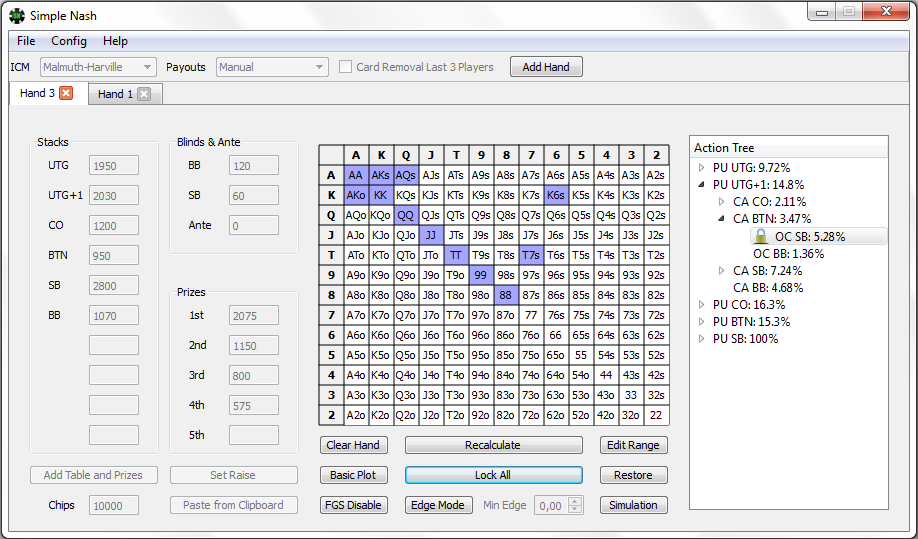Click the Add Hand button

[x=546, y=67]
